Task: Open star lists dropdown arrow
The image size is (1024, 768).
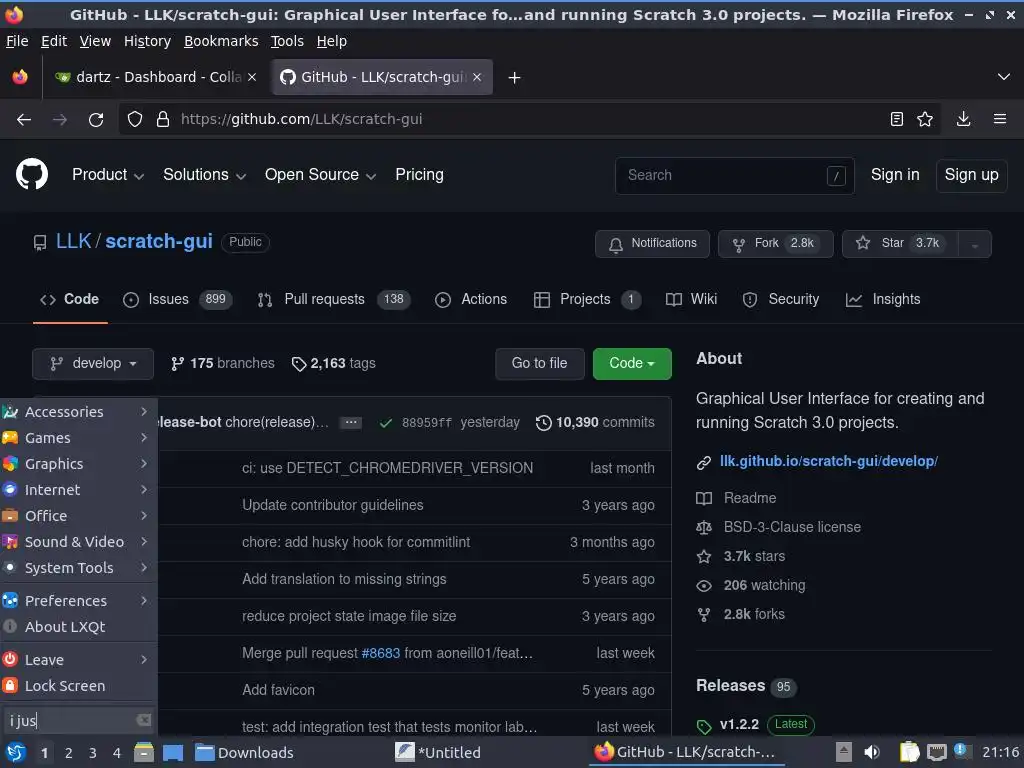Action: click(x=975, y=244)
